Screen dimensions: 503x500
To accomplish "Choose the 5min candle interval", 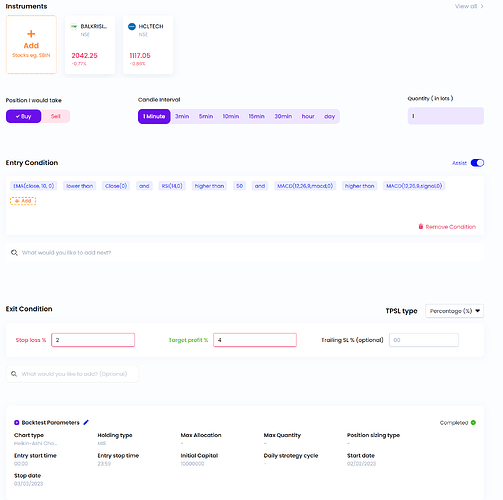I will pos(206,116).
